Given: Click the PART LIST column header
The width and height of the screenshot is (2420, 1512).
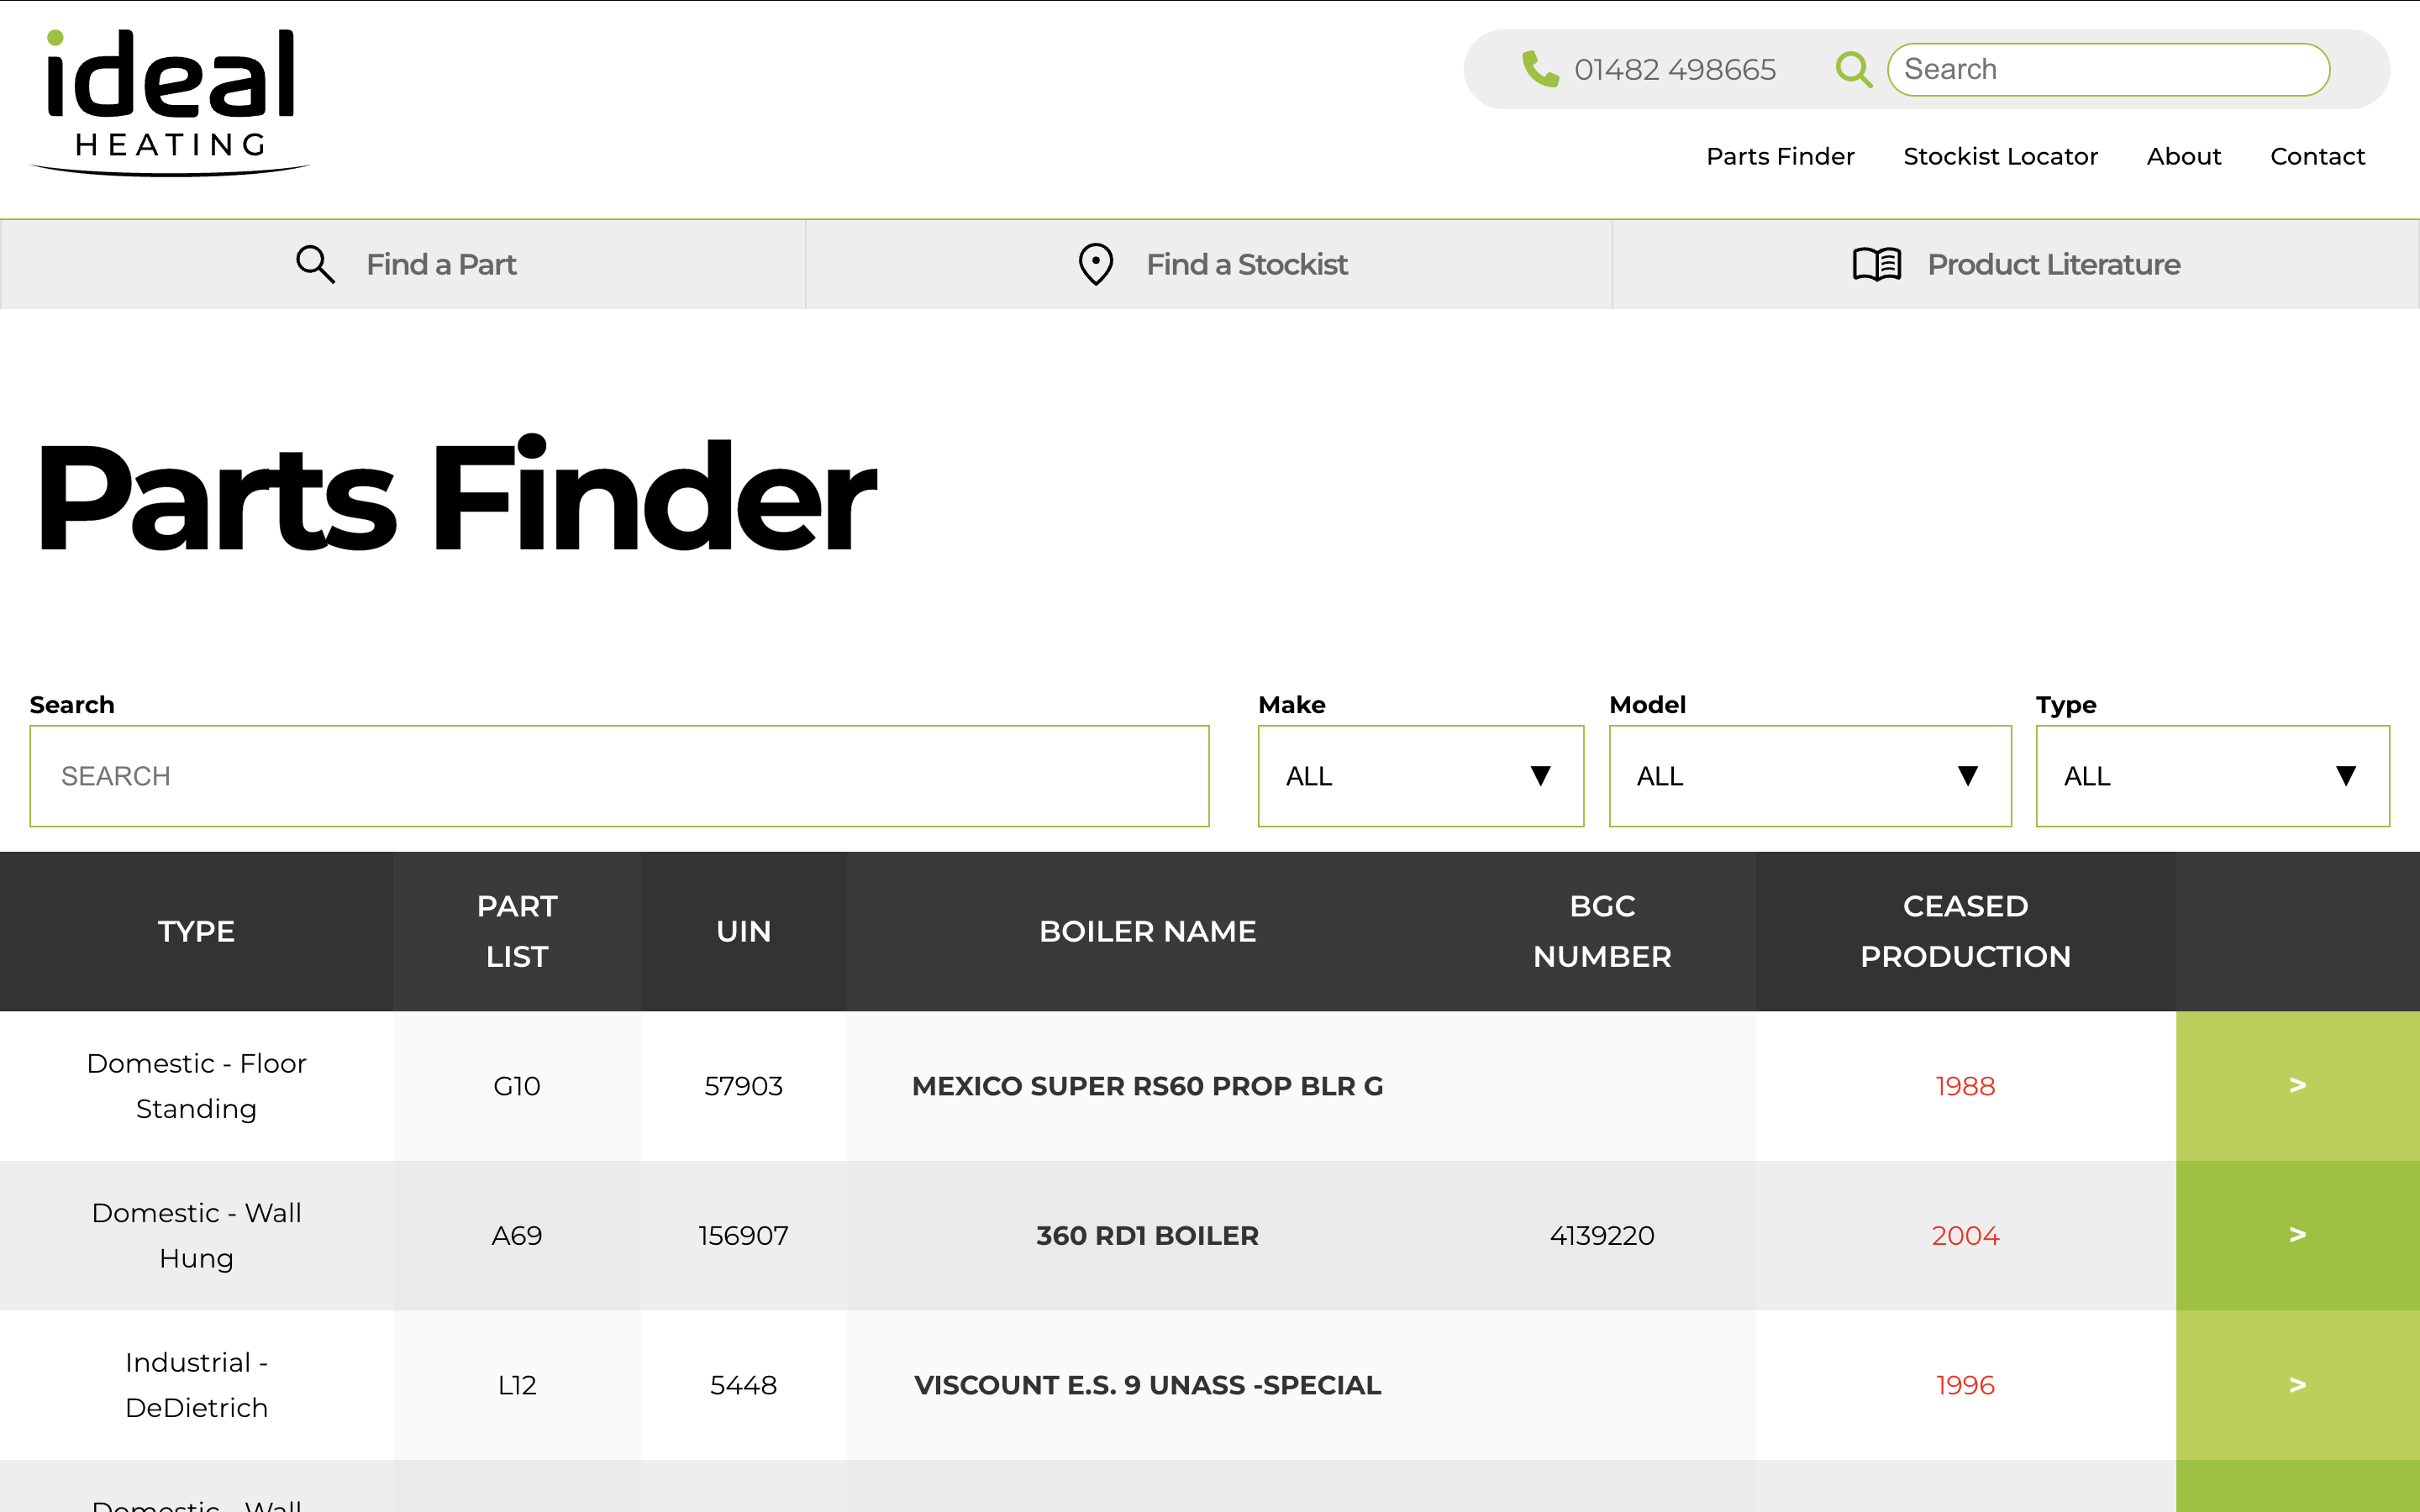Looking at the screenshot, I should click(516, 931).
